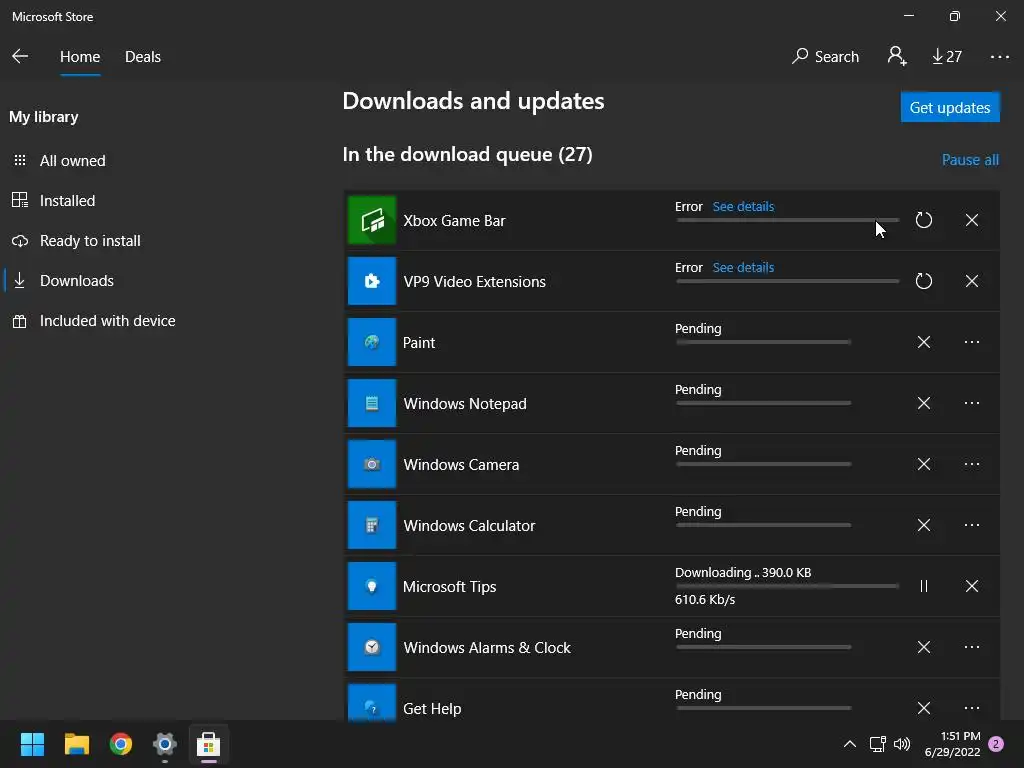
Task: Click the Xbox Game Bar app tile icon
Action: [372, 220]
